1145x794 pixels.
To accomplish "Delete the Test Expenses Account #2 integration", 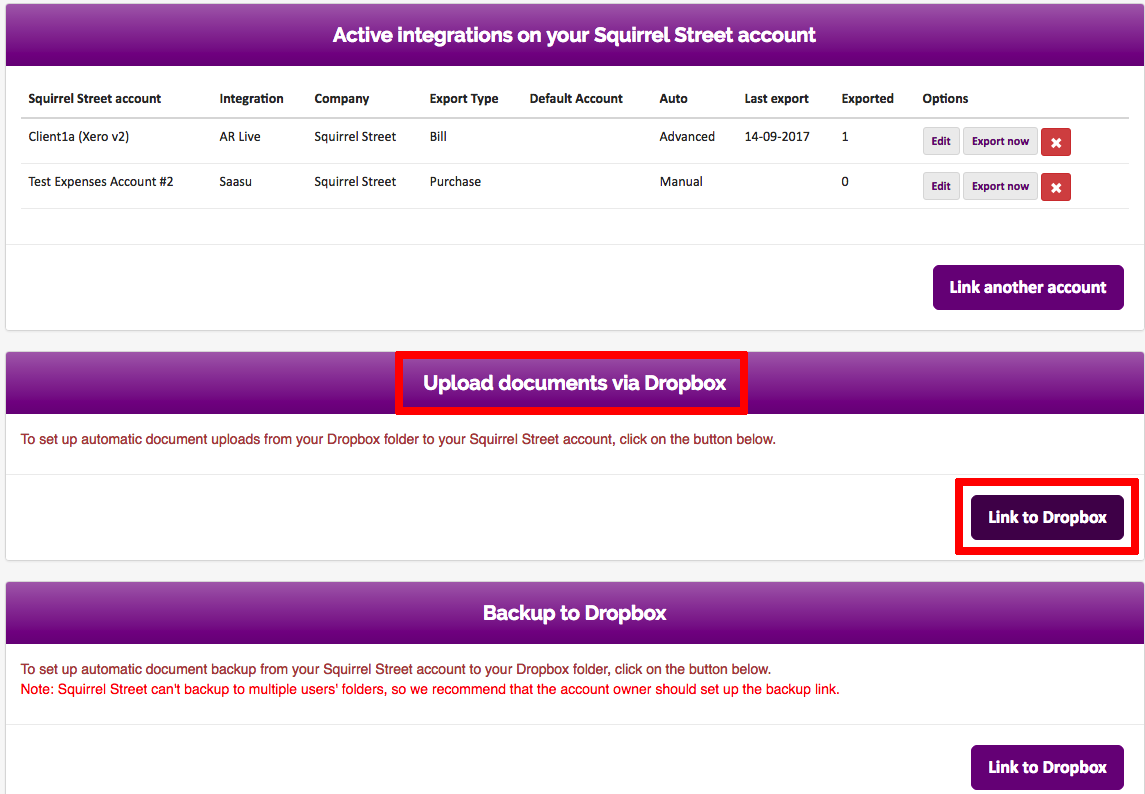I will pos(1055,188).
